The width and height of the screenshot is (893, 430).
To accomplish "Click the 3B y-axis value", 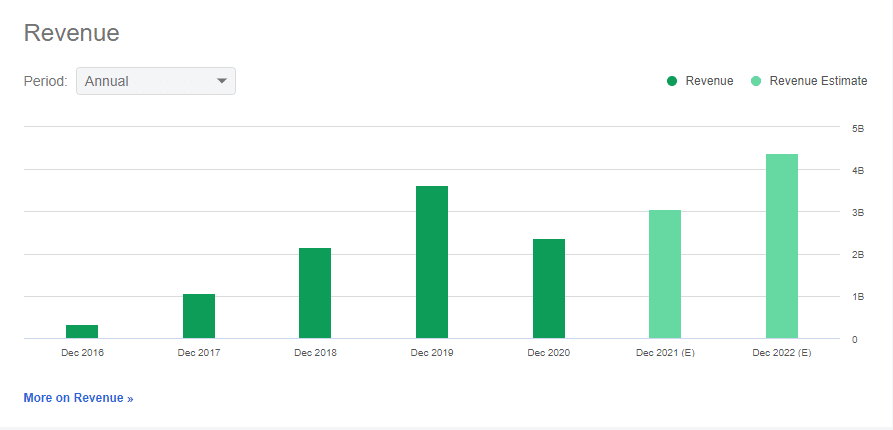I will coord(859,212).
